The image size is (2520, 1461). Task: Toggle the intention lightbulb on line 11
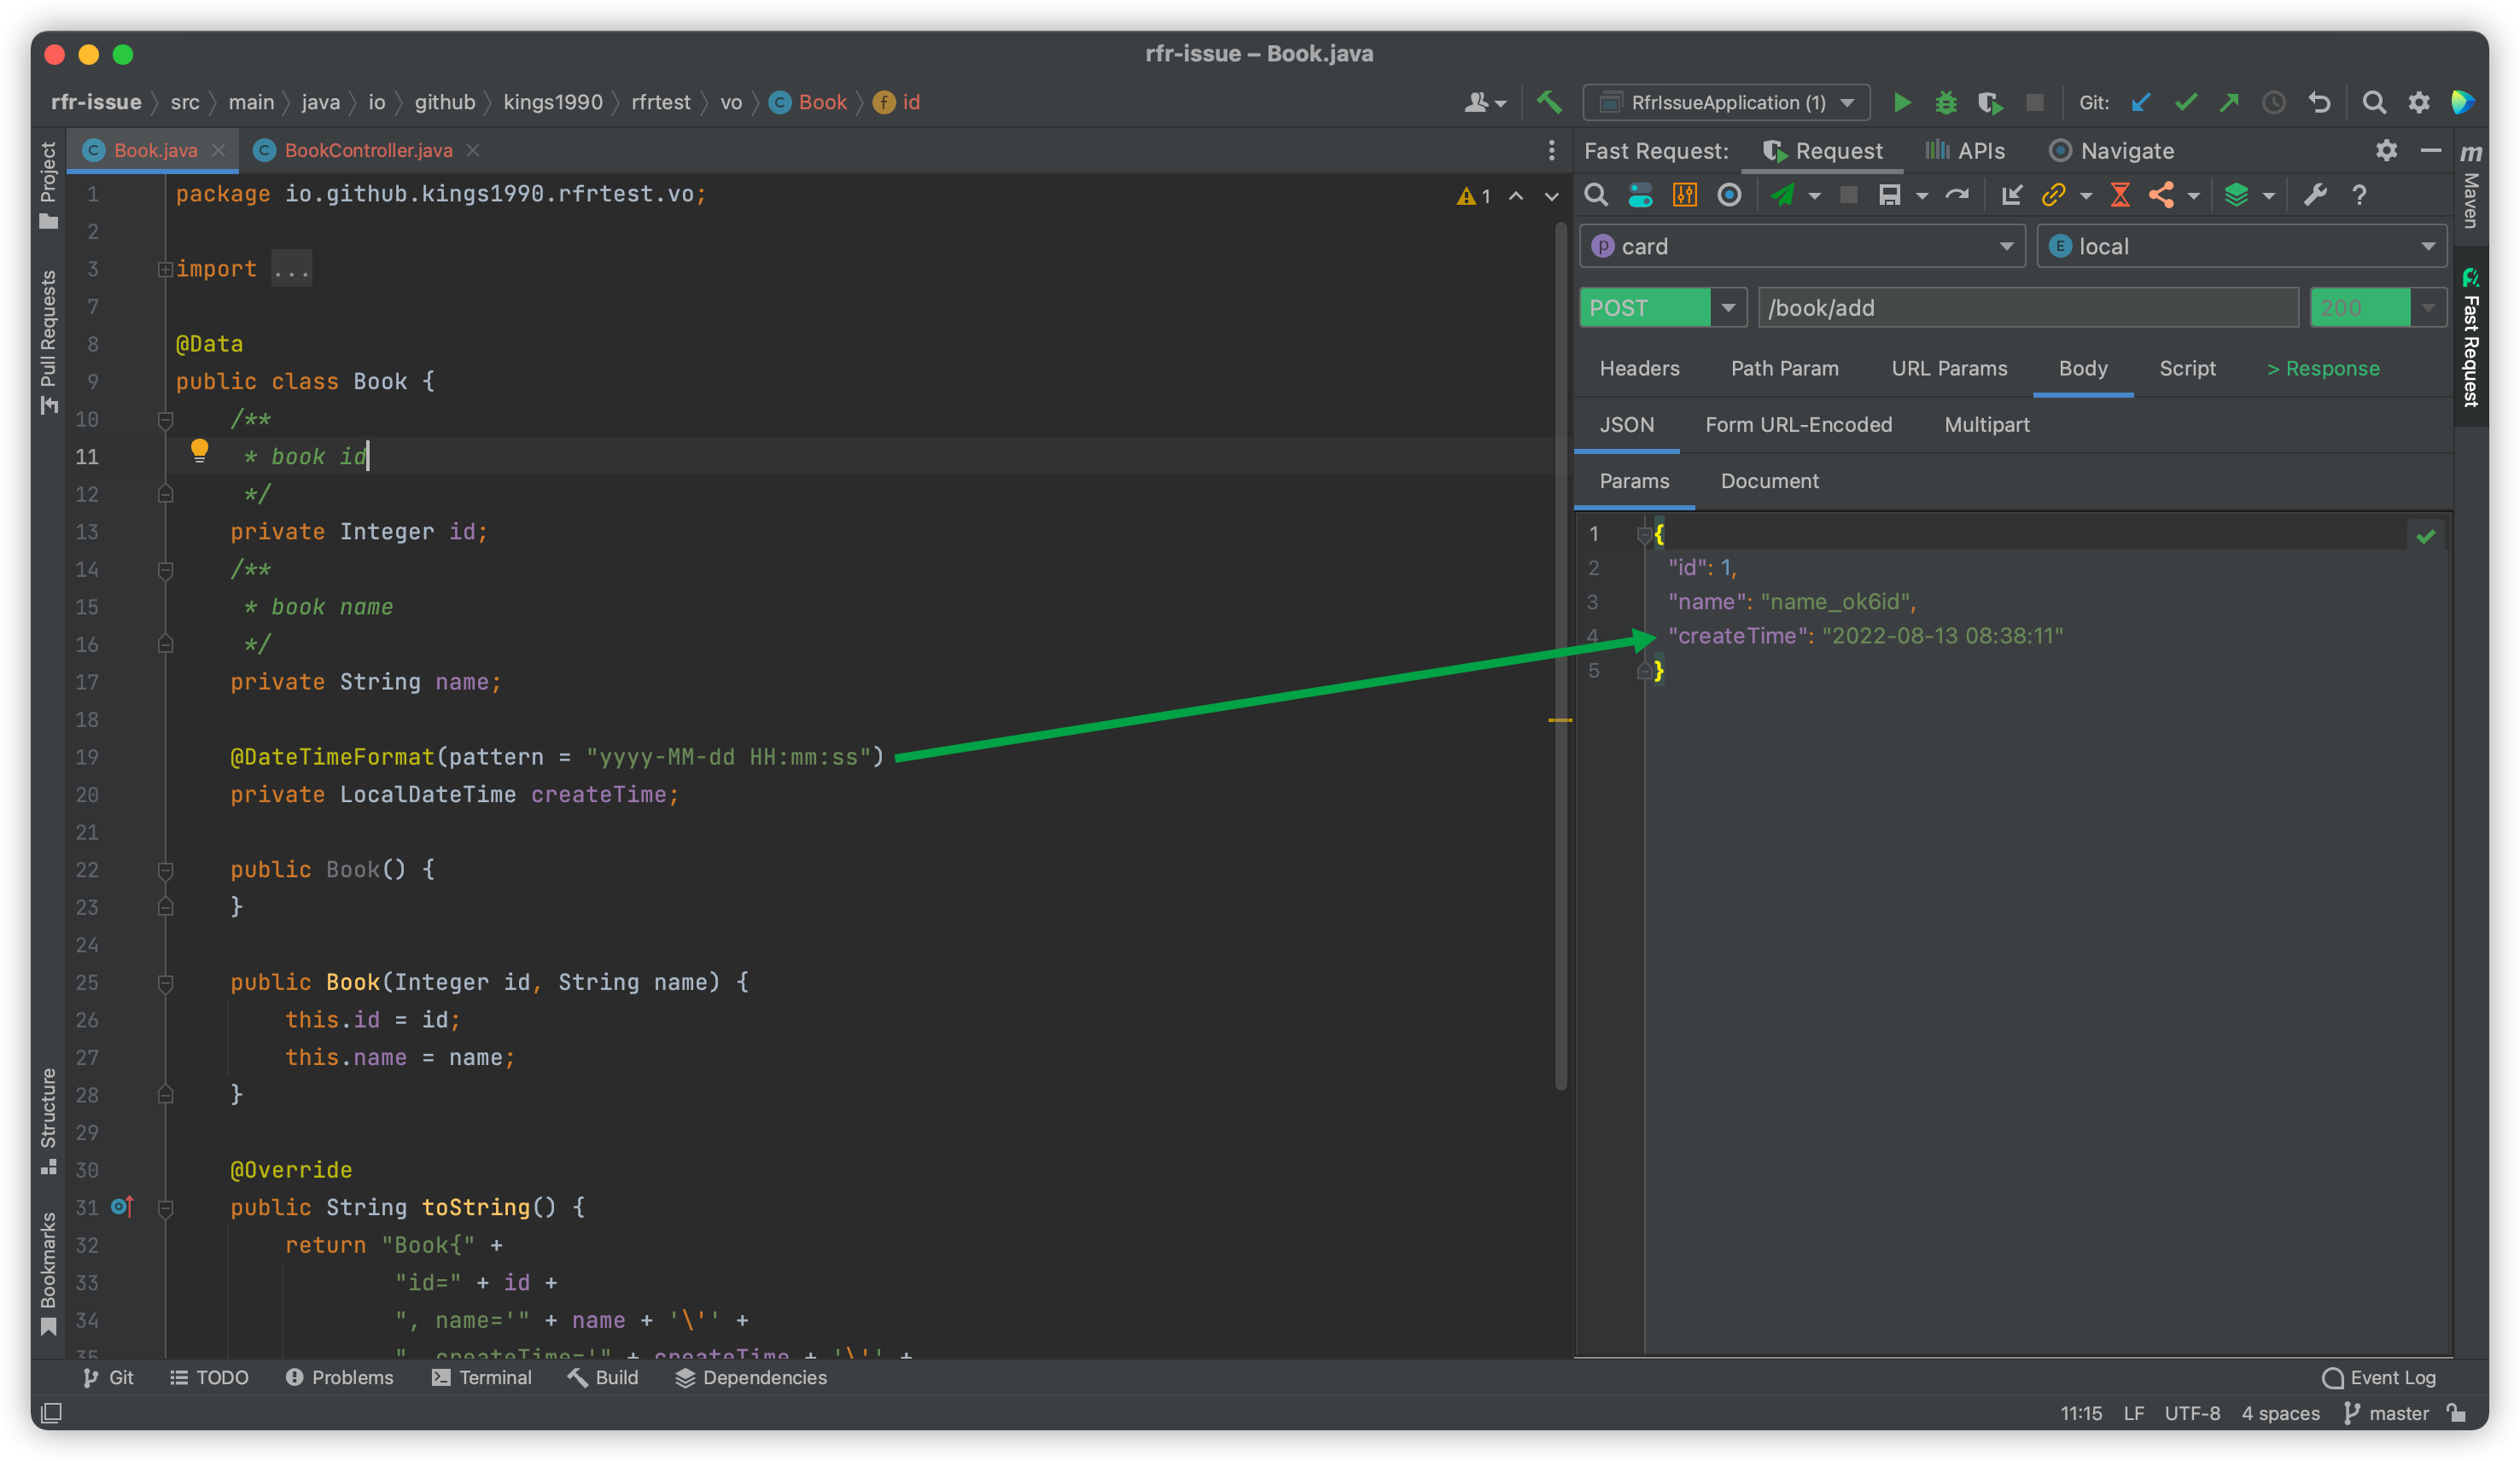tap(199, 451)
